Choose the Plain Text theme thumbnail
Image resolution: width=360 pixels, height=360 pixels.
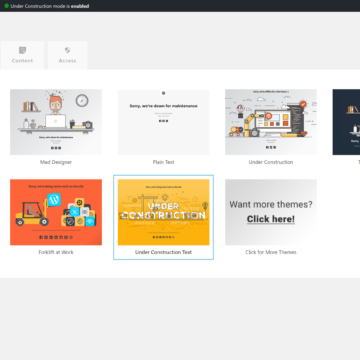(163, 122)
